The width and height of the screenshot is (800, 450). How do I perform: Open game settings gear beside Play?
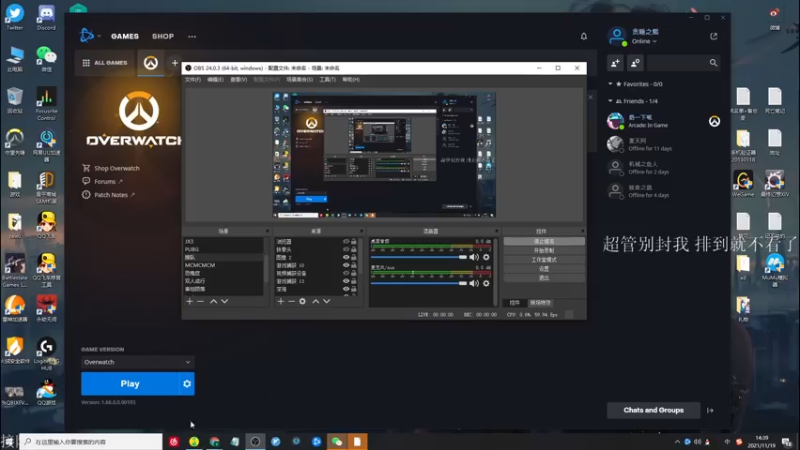pyautogui.click(x=187, y=384)
